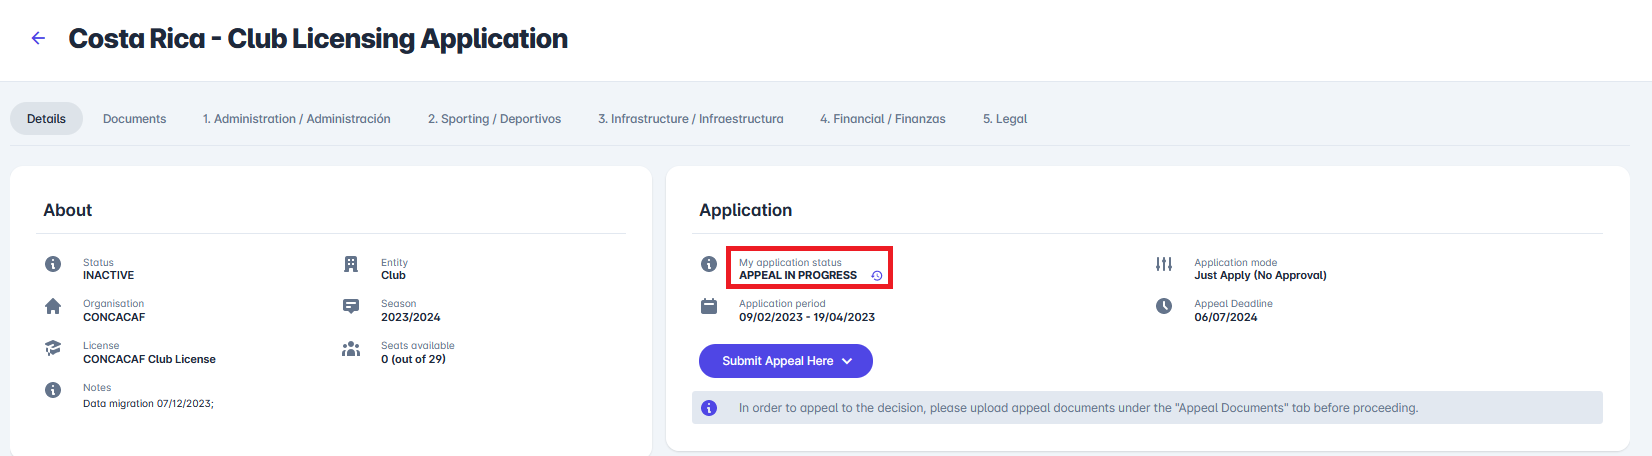Select the Infrastructure / Infraestructura tab

click(690, 118)
